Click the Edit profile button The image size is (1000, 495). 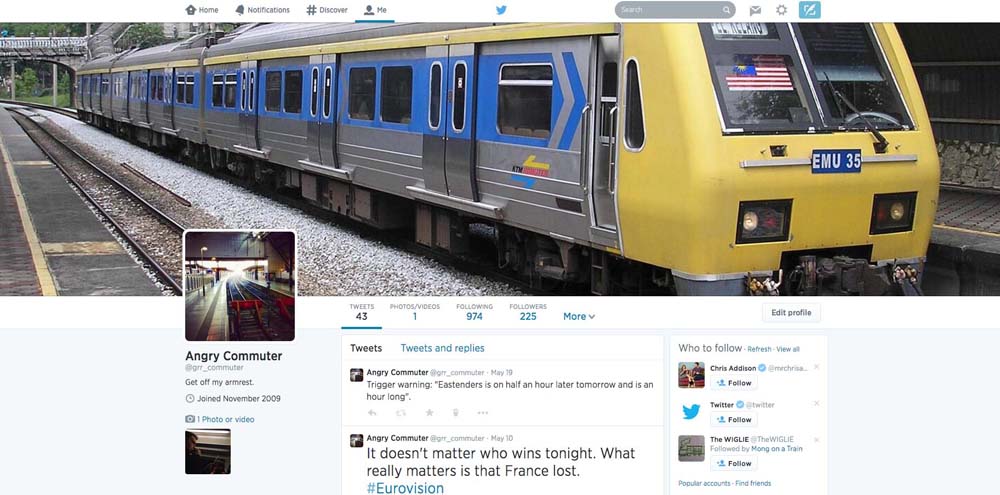pyautogui.click(x=791, y=313)
